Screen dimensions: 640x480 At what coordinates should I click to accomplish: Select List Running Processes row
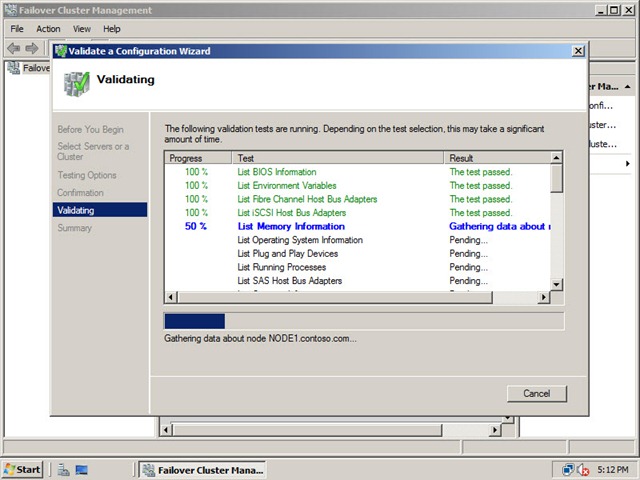[x=358, y=267]
